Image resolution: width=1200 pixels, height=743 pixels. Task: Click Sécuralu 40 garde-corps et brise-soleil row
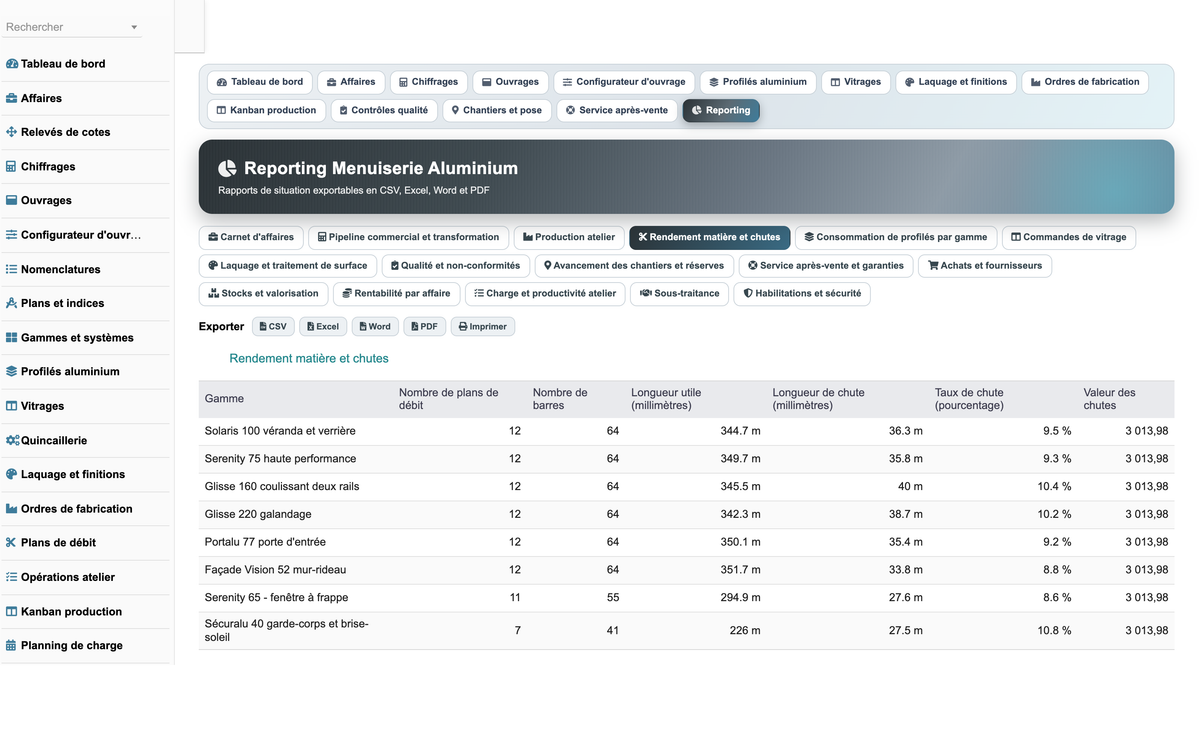[x=686, y=631]
